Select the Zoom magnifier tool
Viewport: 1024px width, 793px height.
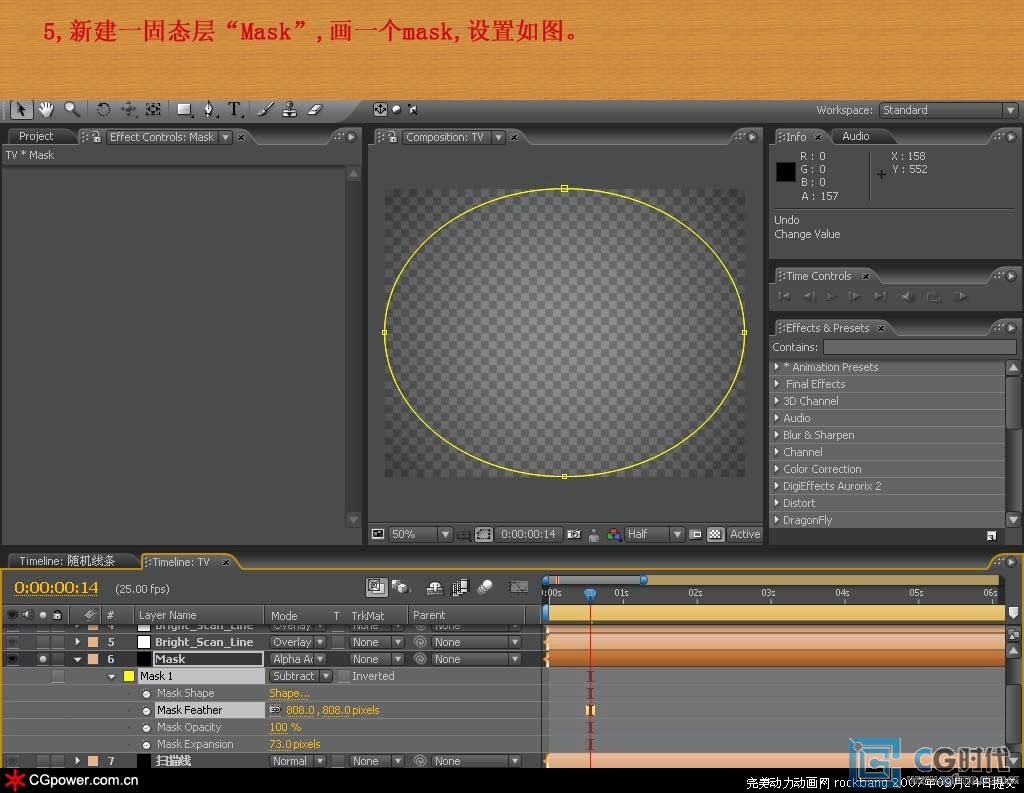click(72, 110)
